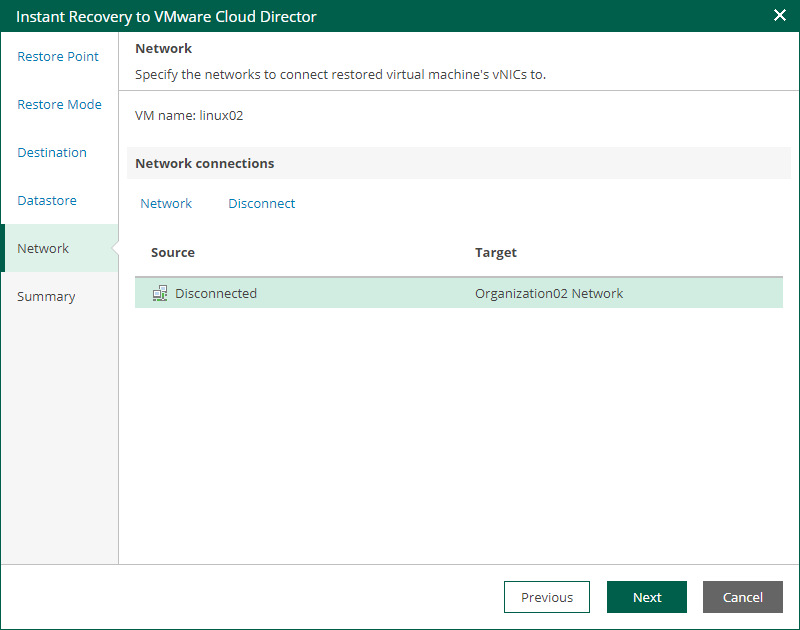Select the Network step in sidebar
The width and height of the screenshot is (800, 630).
pos(43,249)
